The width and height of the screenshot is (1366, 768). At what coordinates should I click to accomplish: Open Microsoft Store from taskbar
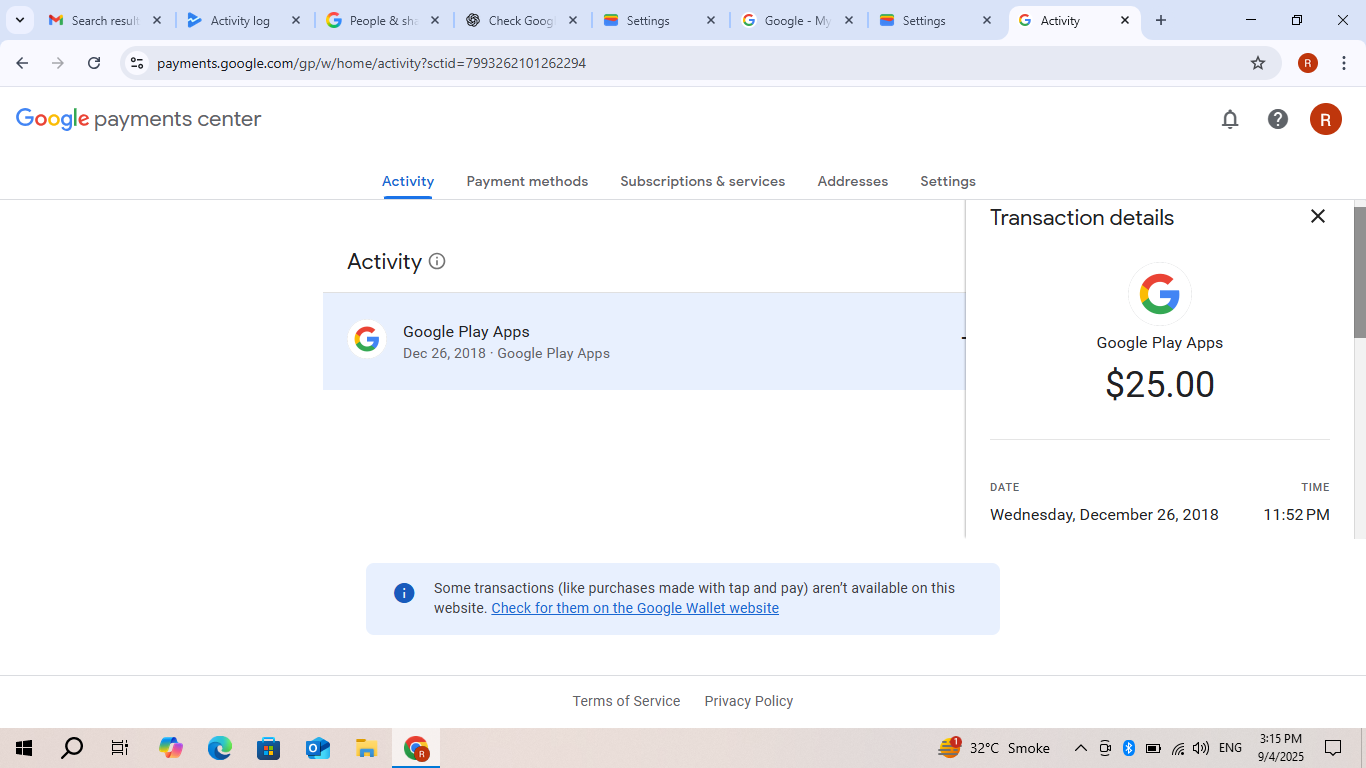268,748
